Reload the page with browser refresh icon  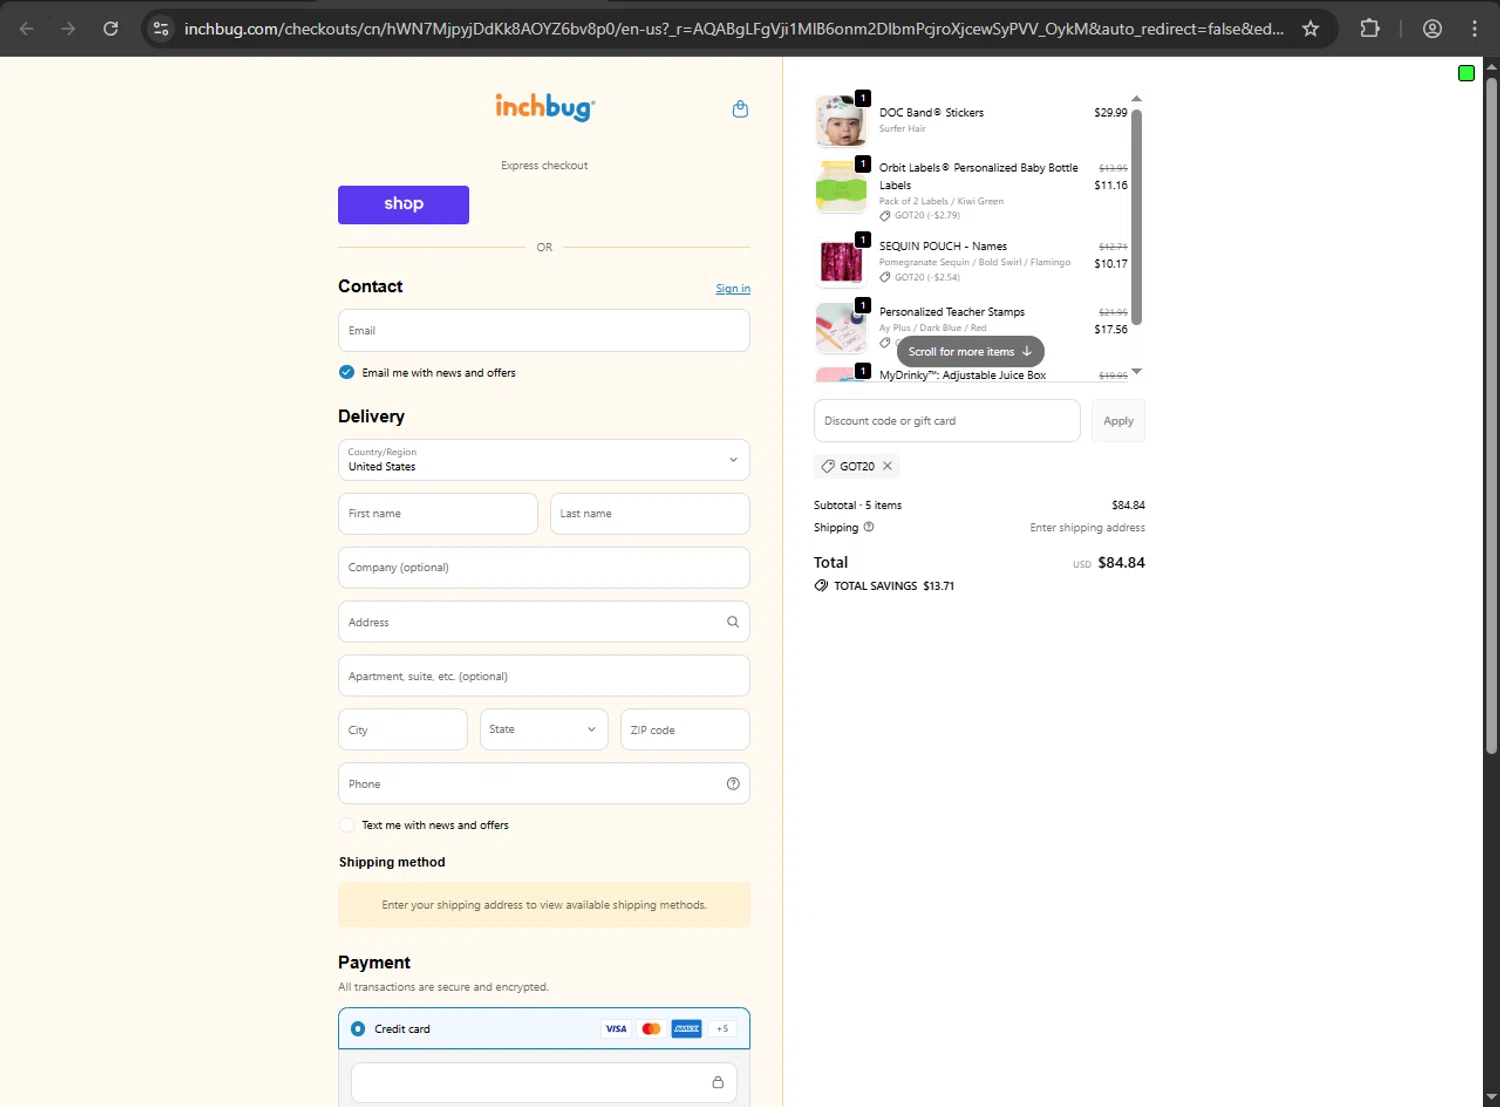111,29
